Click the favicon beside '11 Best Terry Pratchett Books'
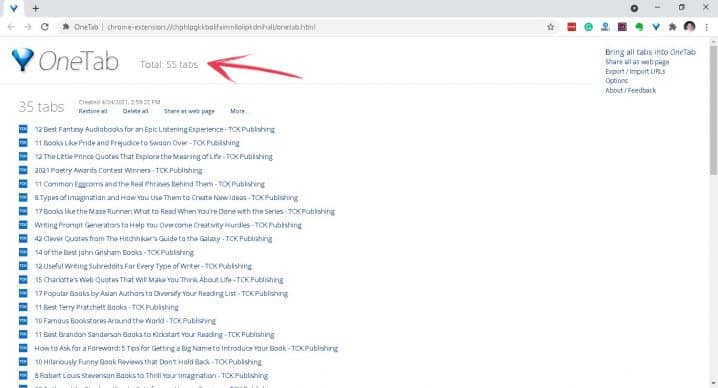 (23, 307)
